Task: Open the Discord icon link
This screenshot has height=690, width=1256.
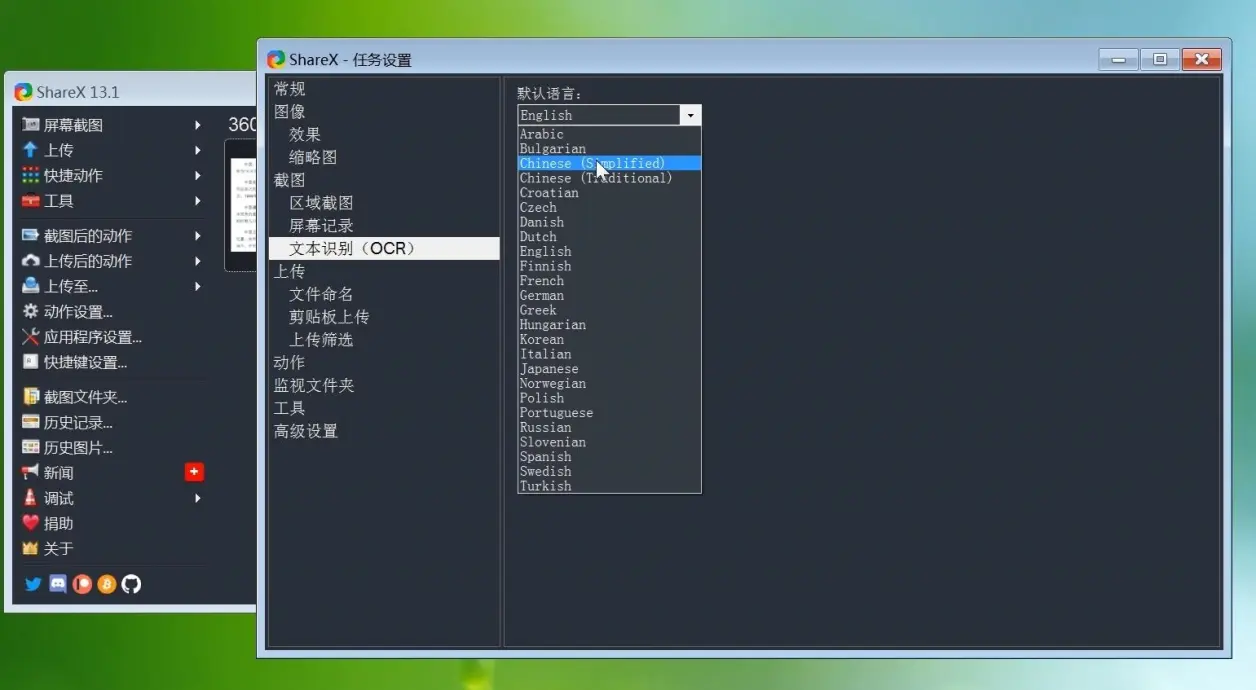Action: [x=58, y=584]
